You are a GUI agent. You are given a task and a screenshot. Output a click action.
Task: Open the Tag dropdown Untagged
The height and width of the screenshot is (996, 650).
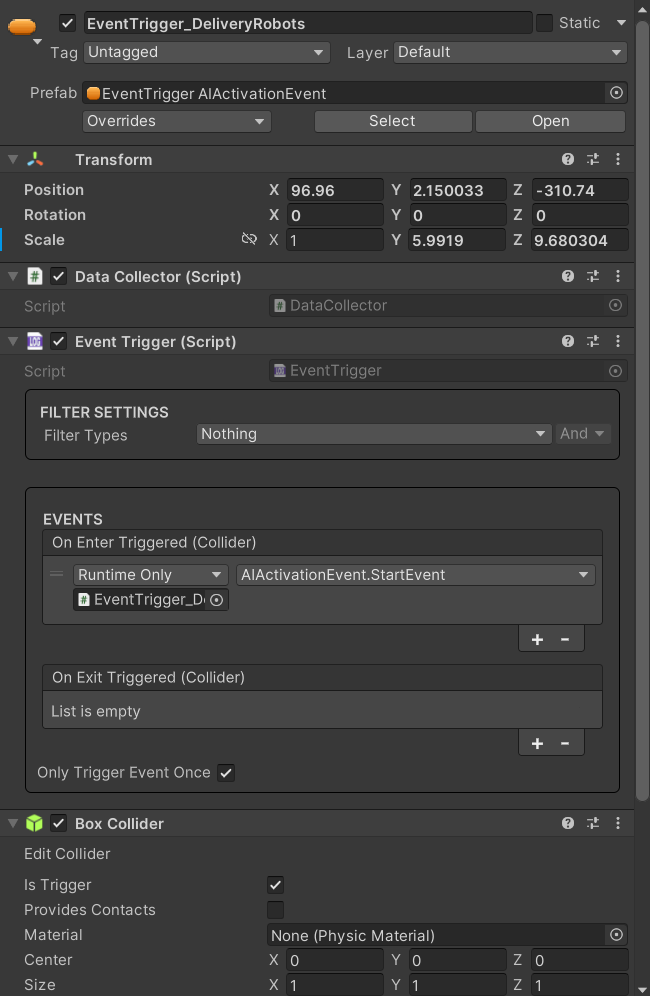[207, 53]
